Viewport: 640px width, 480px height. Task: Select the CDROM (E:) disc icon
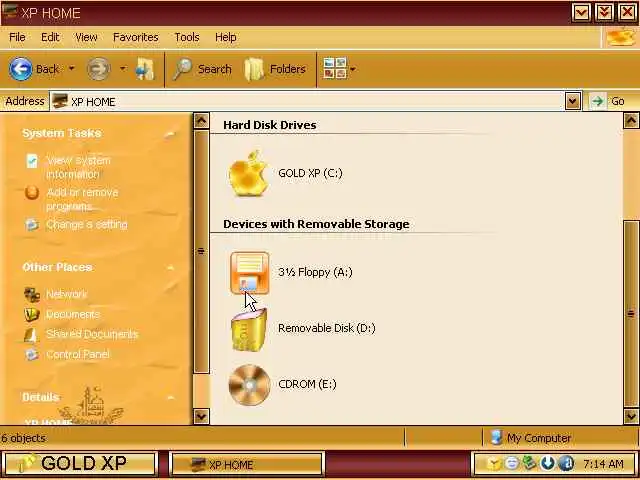pyautogui.click(x=249, y=385)
